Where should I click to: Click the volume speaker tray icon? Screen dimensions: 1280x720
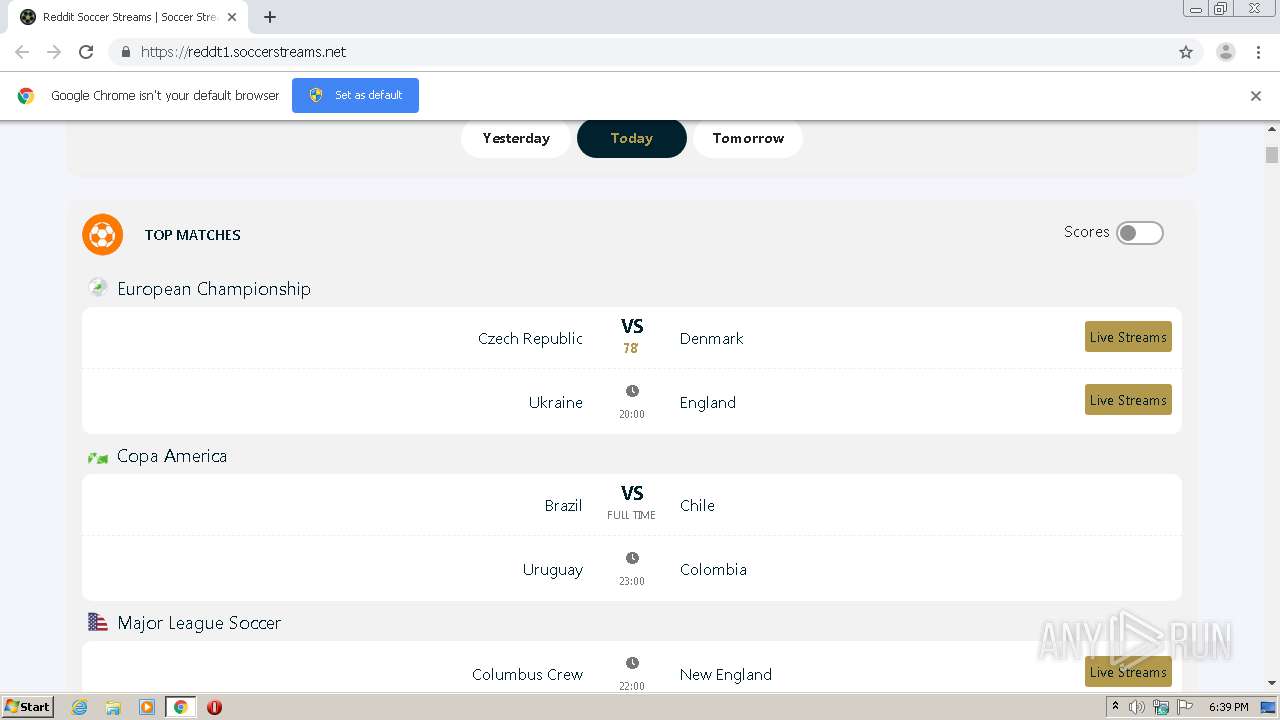tap(1137, 707)
